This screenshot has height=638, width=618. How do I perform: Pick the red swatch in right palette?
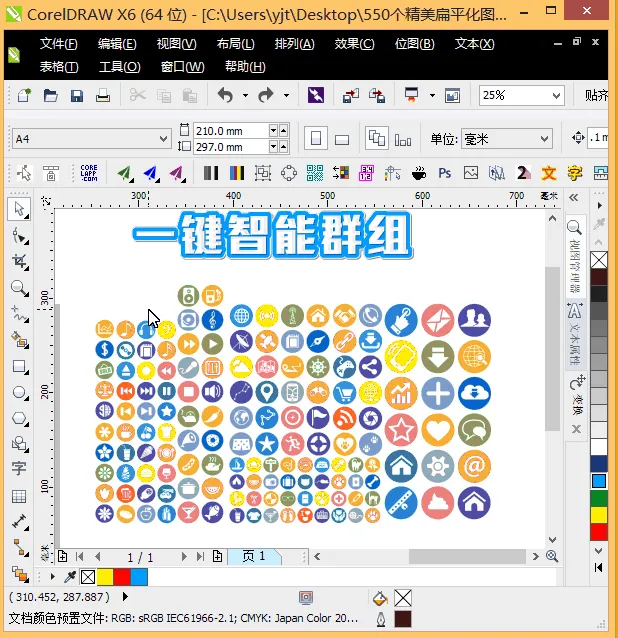[x=599, y=532]
